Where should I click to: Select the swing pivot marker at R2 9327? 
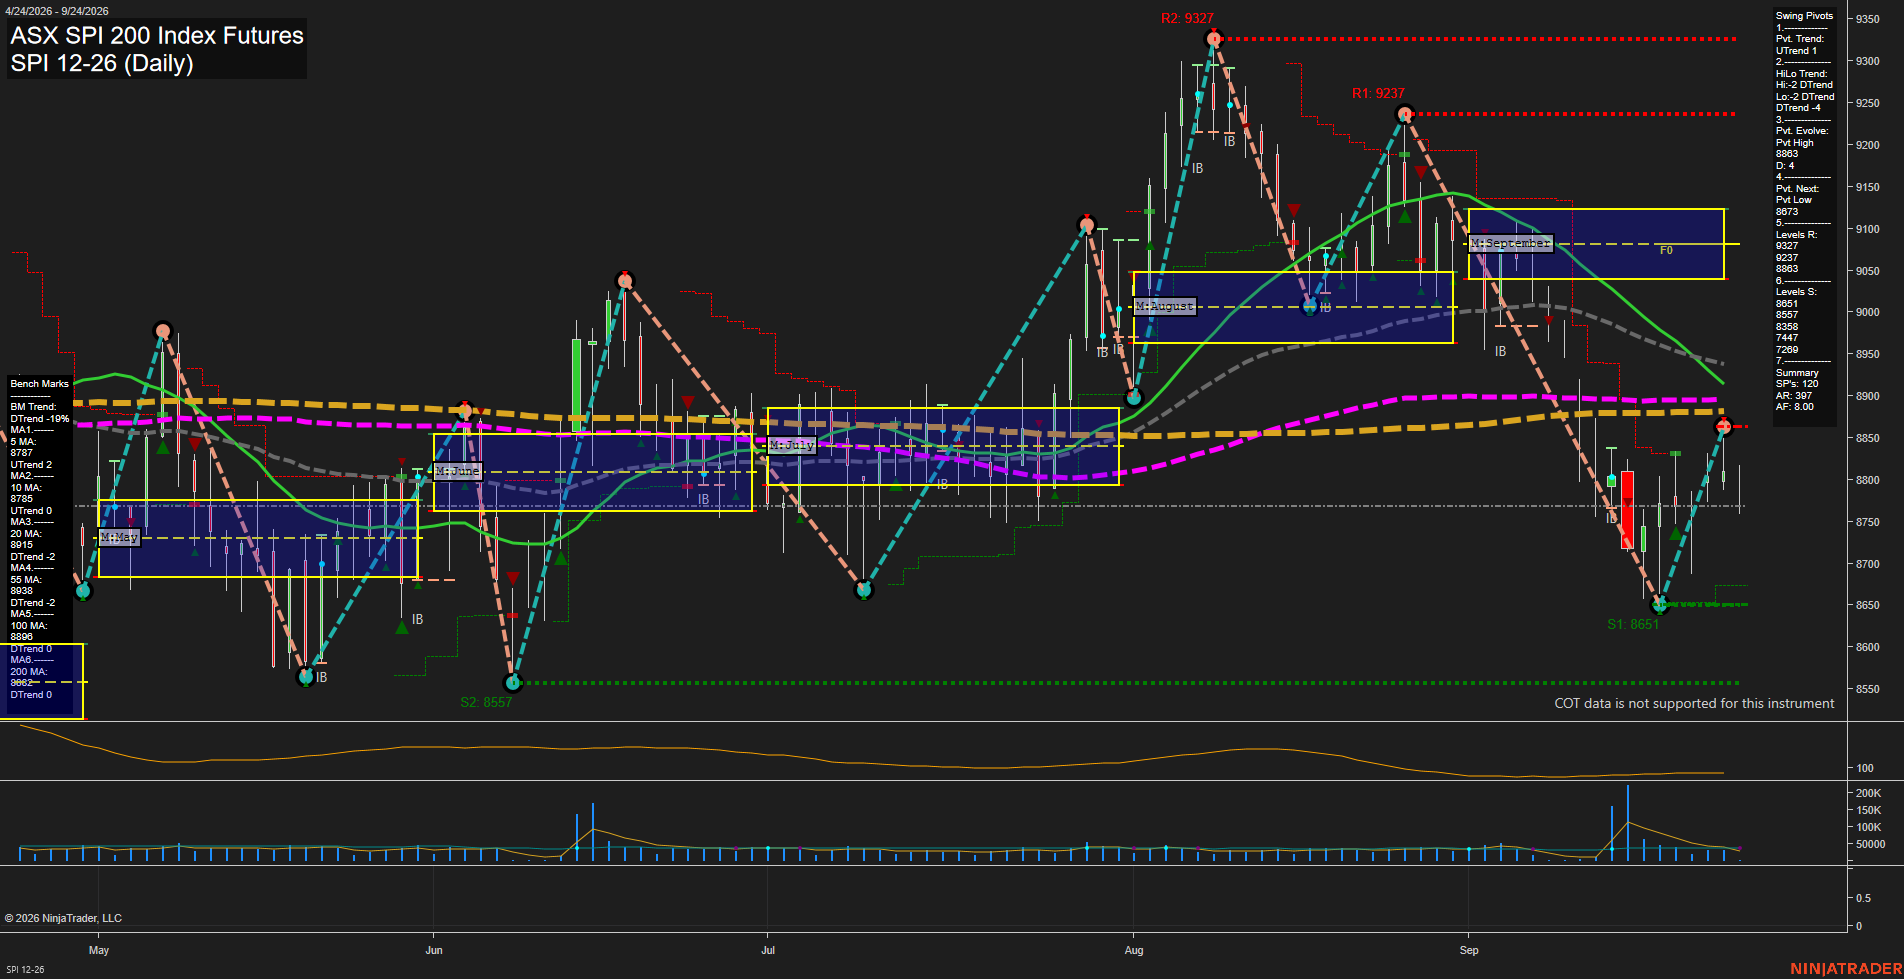[x=1214, y=39]
